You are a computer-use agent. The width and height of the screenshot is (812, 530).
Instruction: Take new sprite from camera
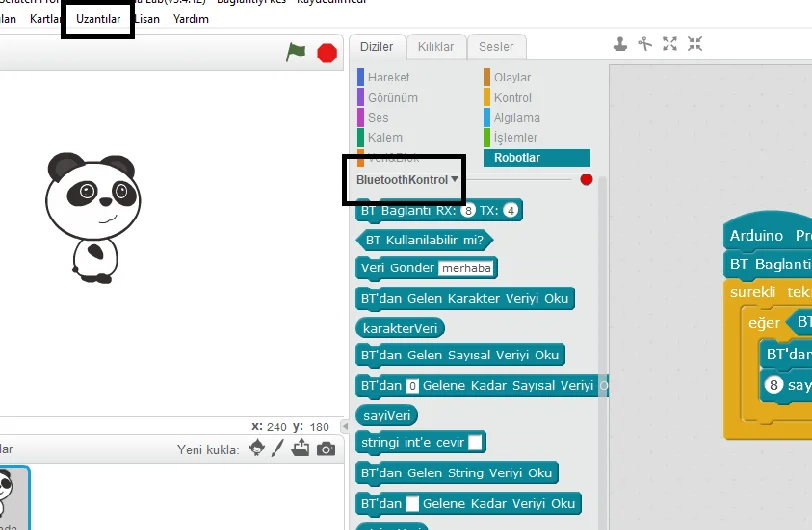(326, 449)
